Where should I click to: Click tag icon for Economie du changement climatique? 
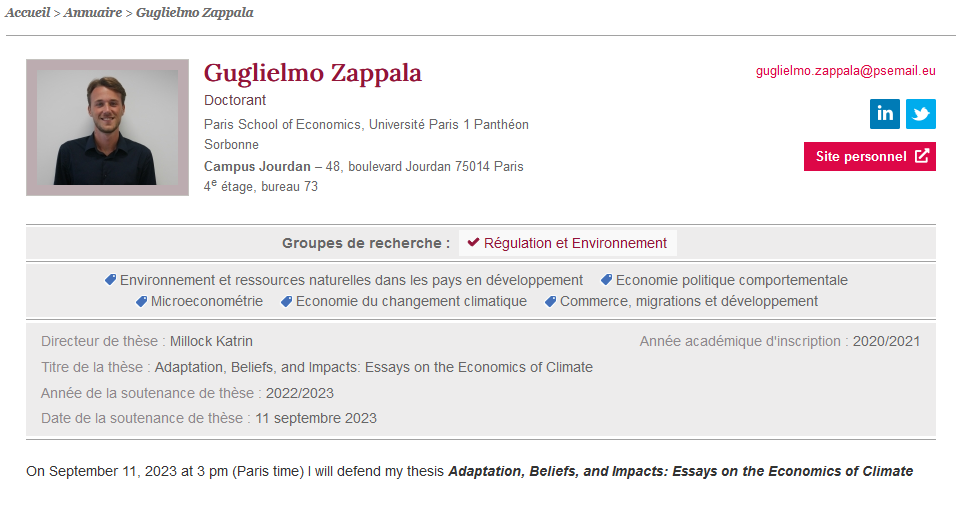[x=287, y=301]
